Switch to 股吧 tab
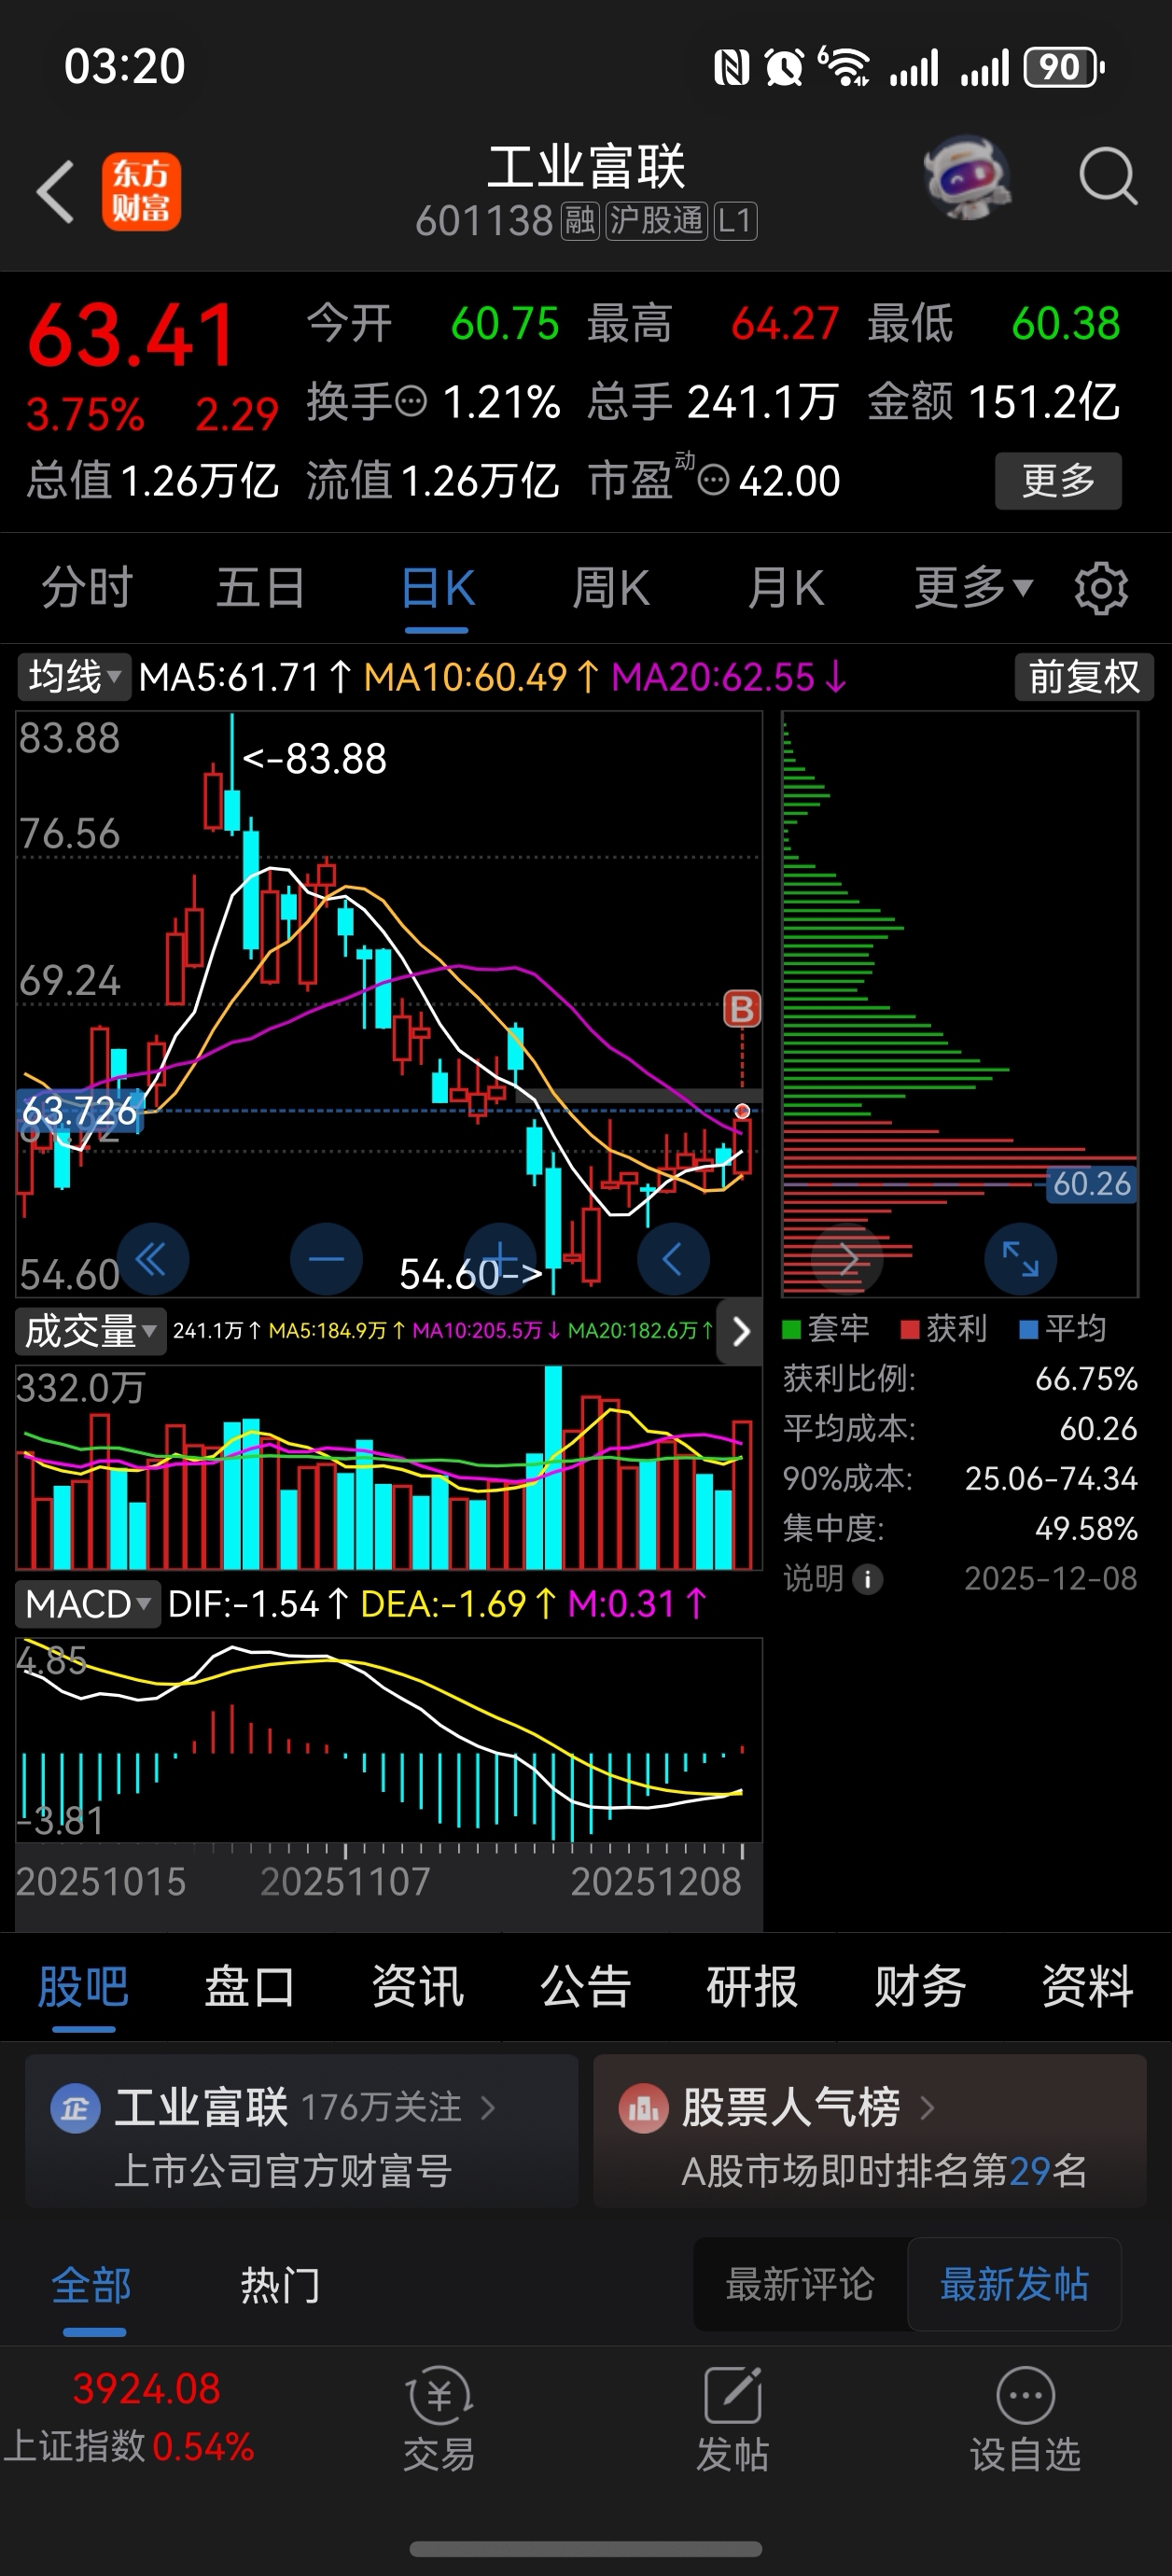This screenshot has height=2576, width=1172. point(83,1987)
